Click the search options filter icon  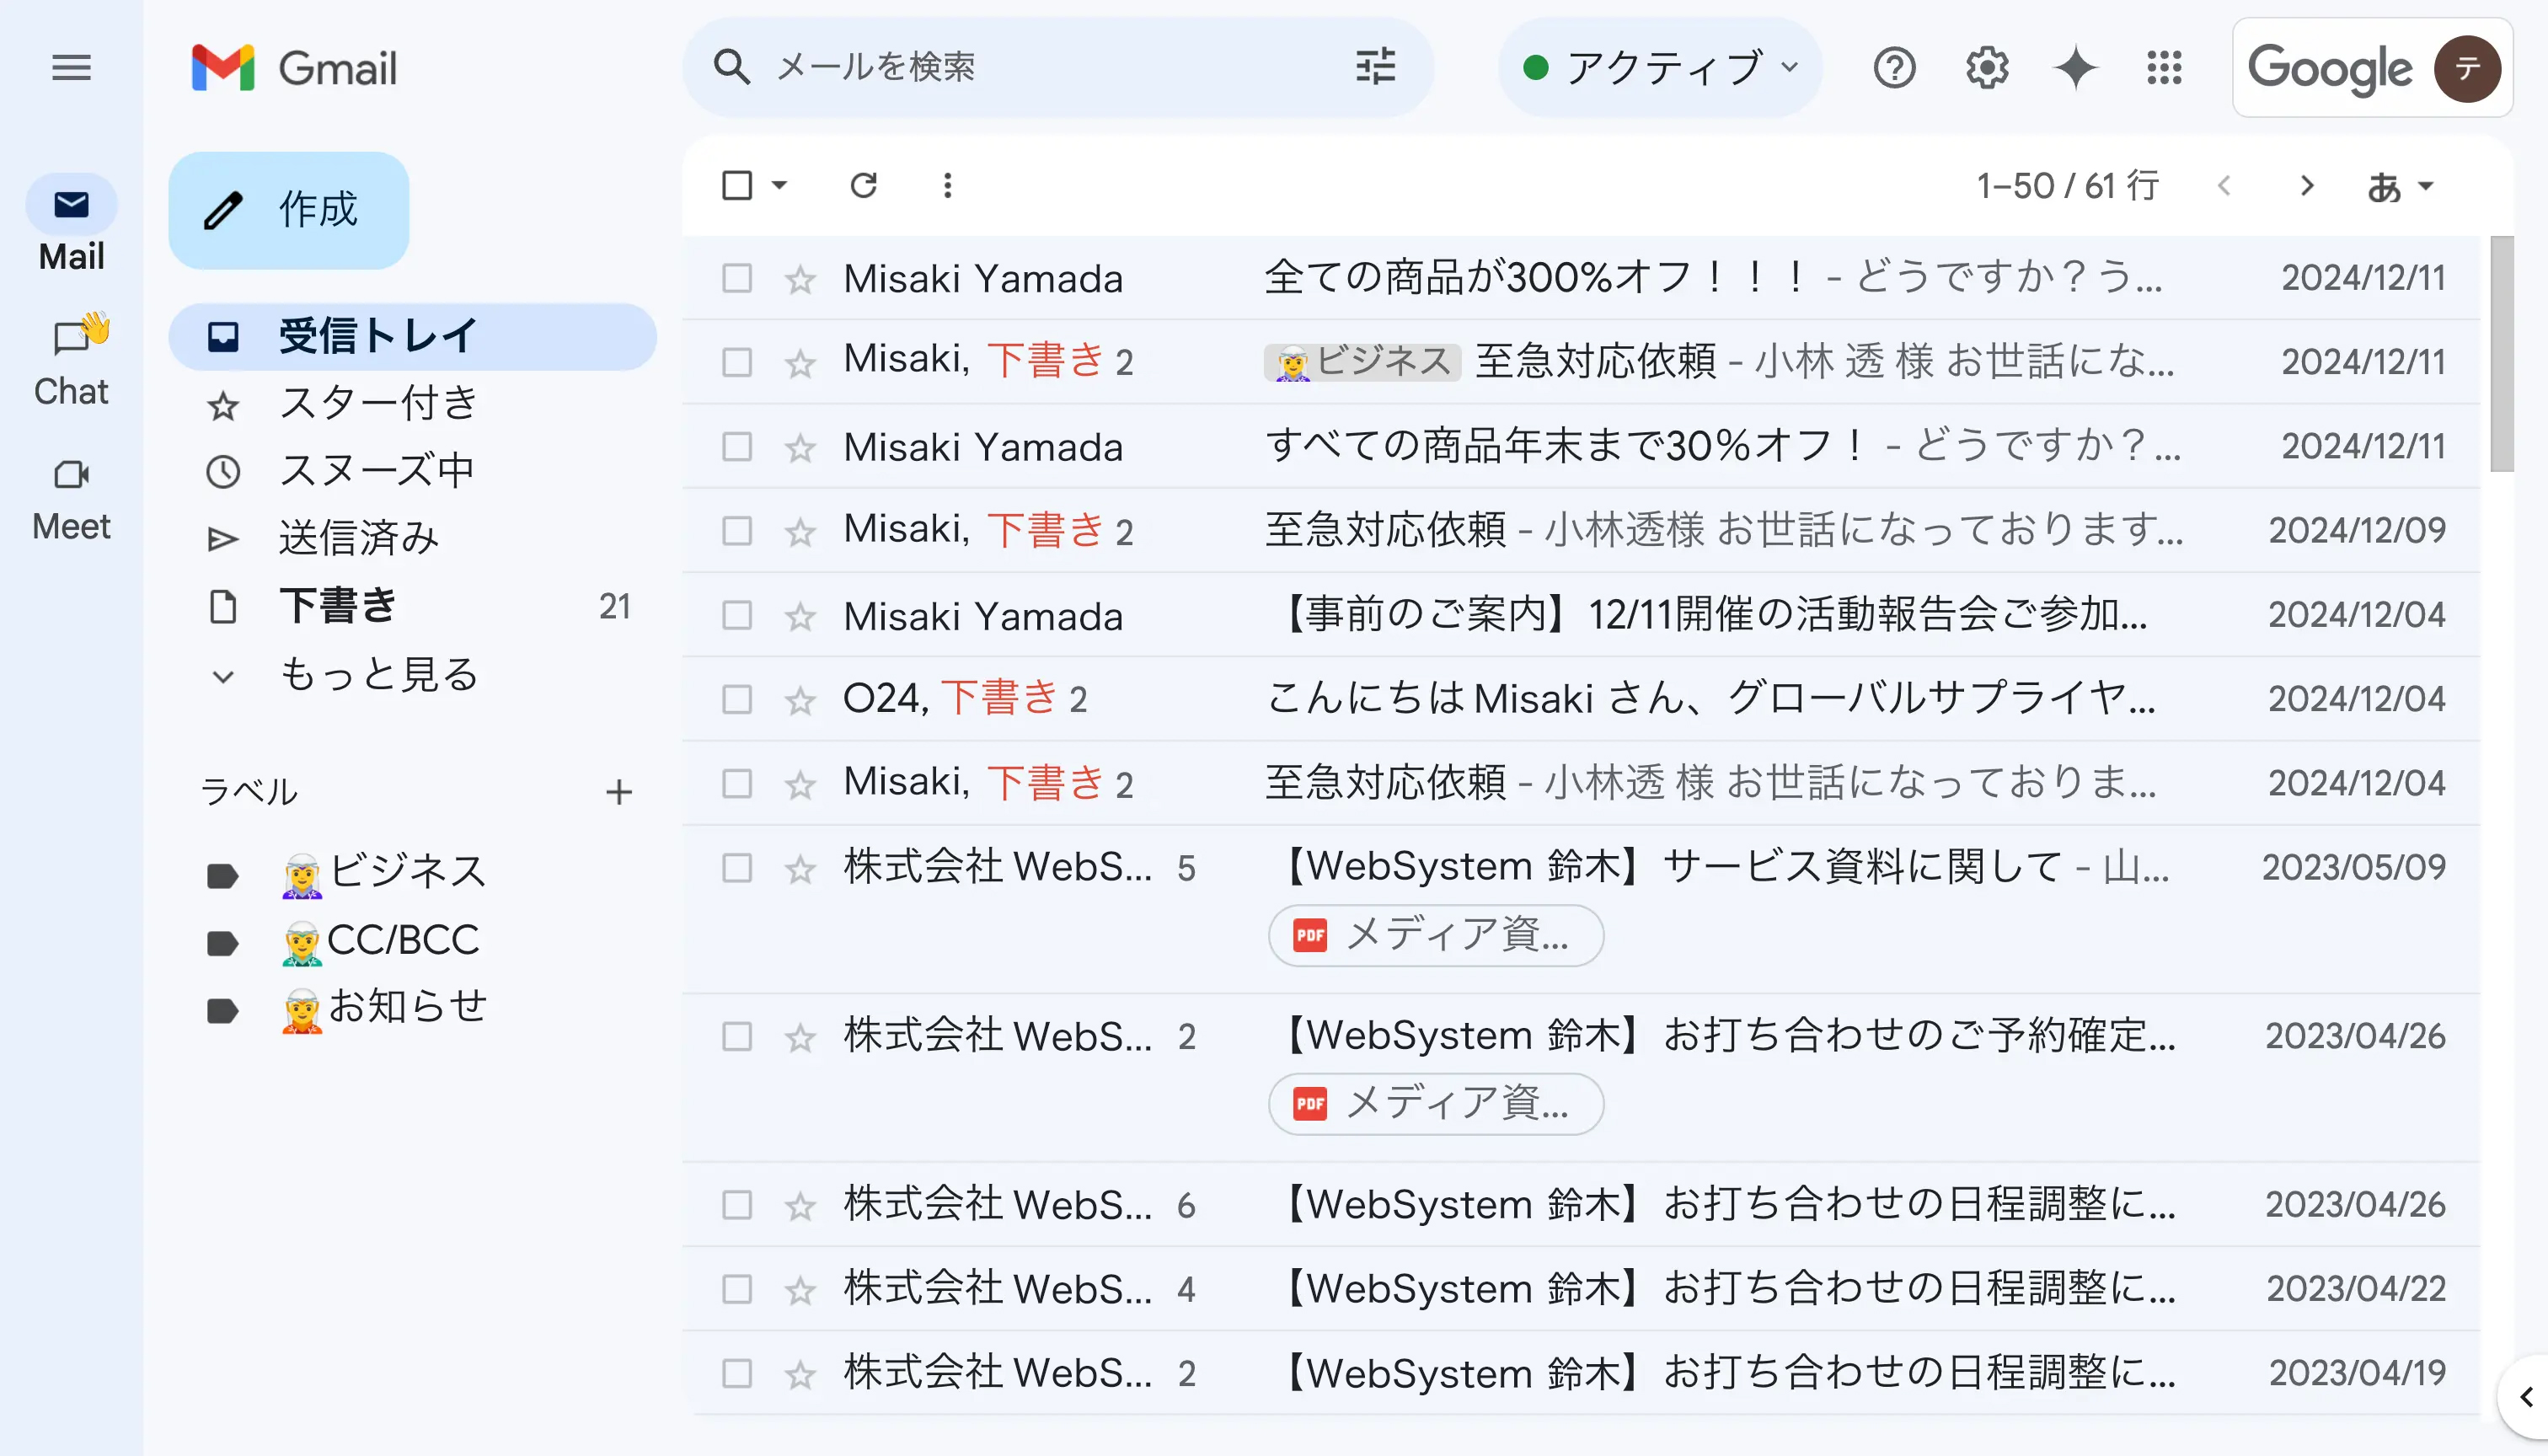(1375, 67)
